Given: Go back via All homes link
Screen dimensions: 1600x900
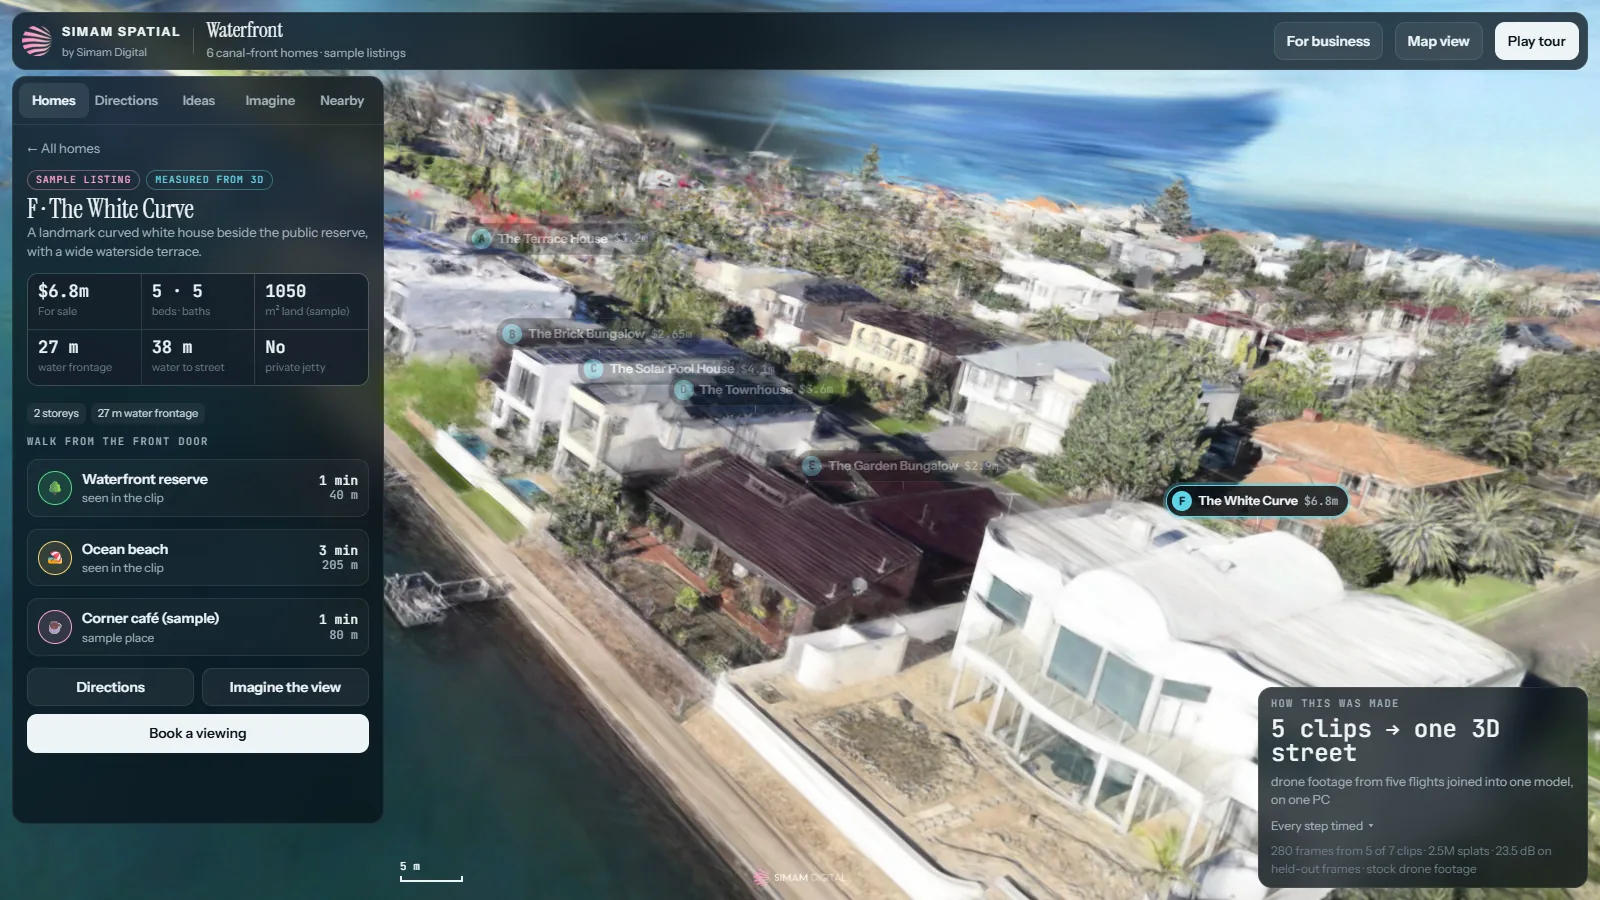Looking at the screenshot, I should pos(63,148).
